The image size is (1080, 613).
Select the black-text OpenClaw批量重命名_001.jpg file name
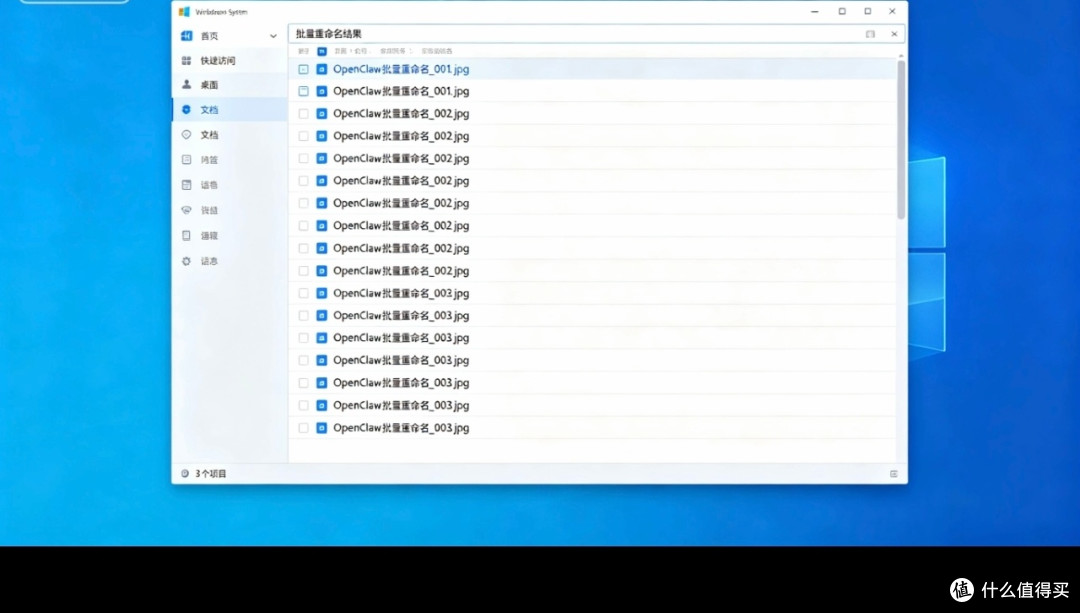[x=401, y=91]
